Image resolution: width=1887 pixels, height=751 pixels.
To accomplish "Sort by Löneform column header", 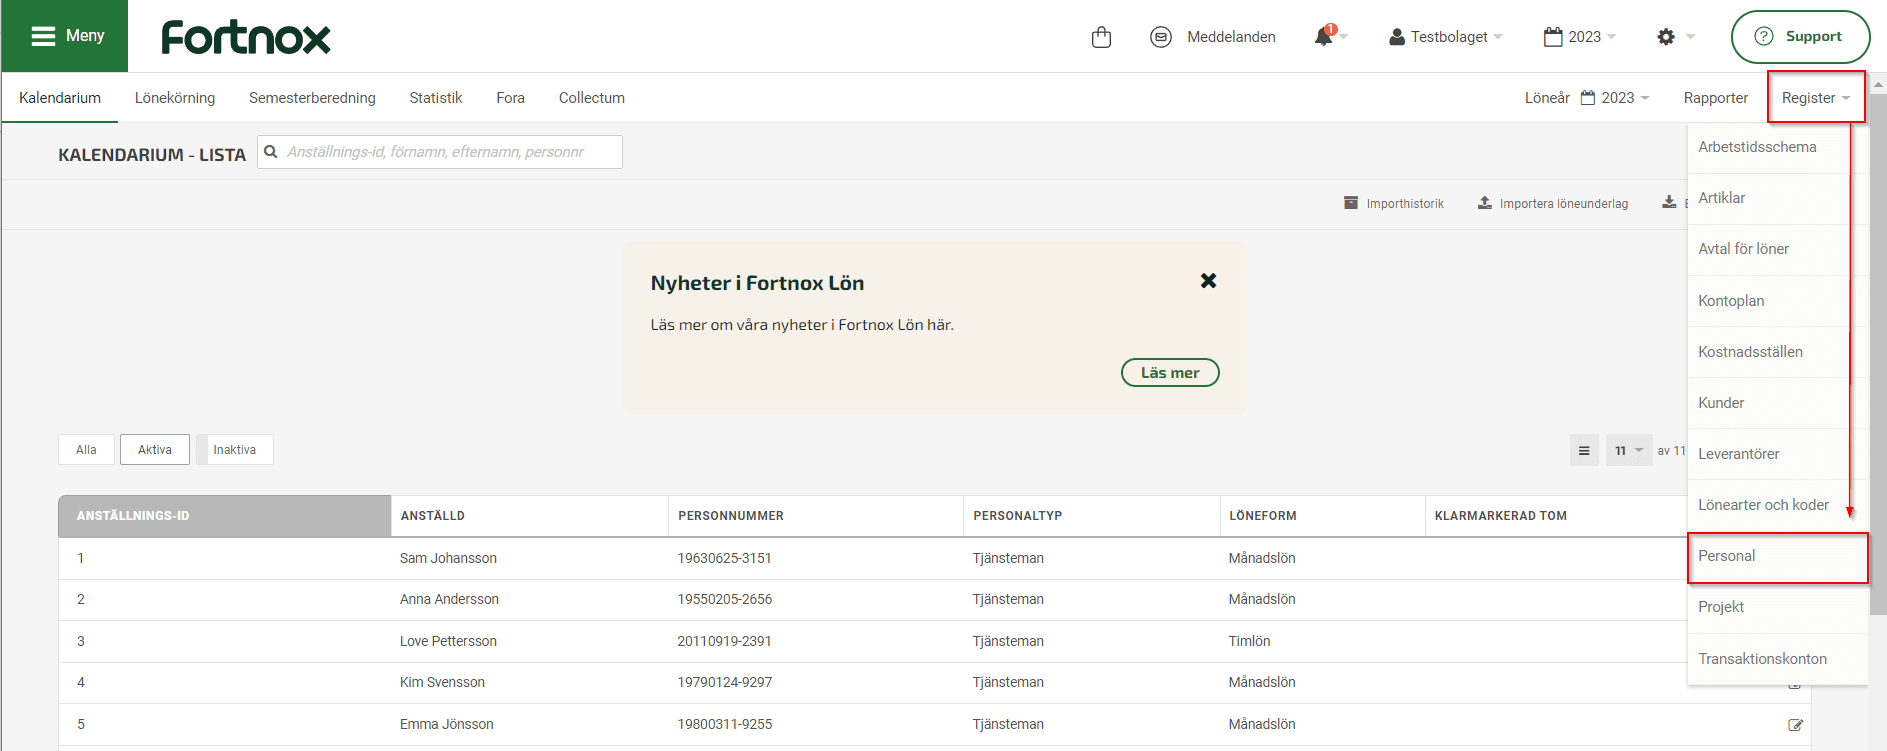I will (1322, 516).
